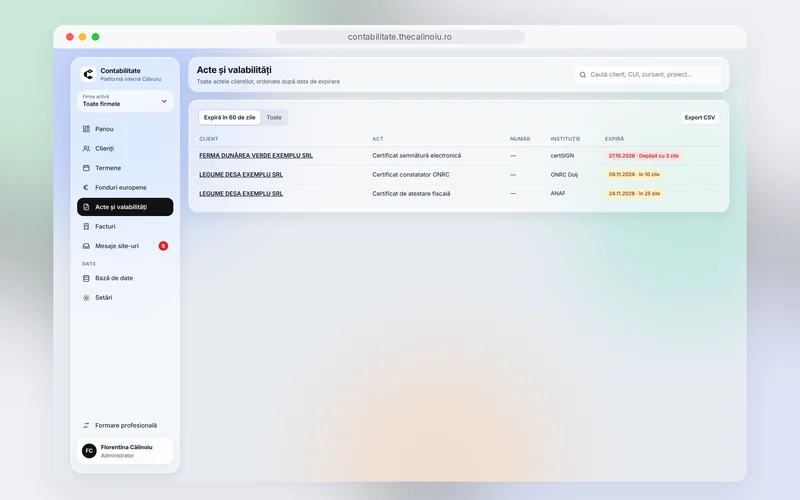The height and width of the screenshot is (500, 800).
Task: Open Mesaje site-uri label
Action: pyautogui.click(x=117, y=246)
